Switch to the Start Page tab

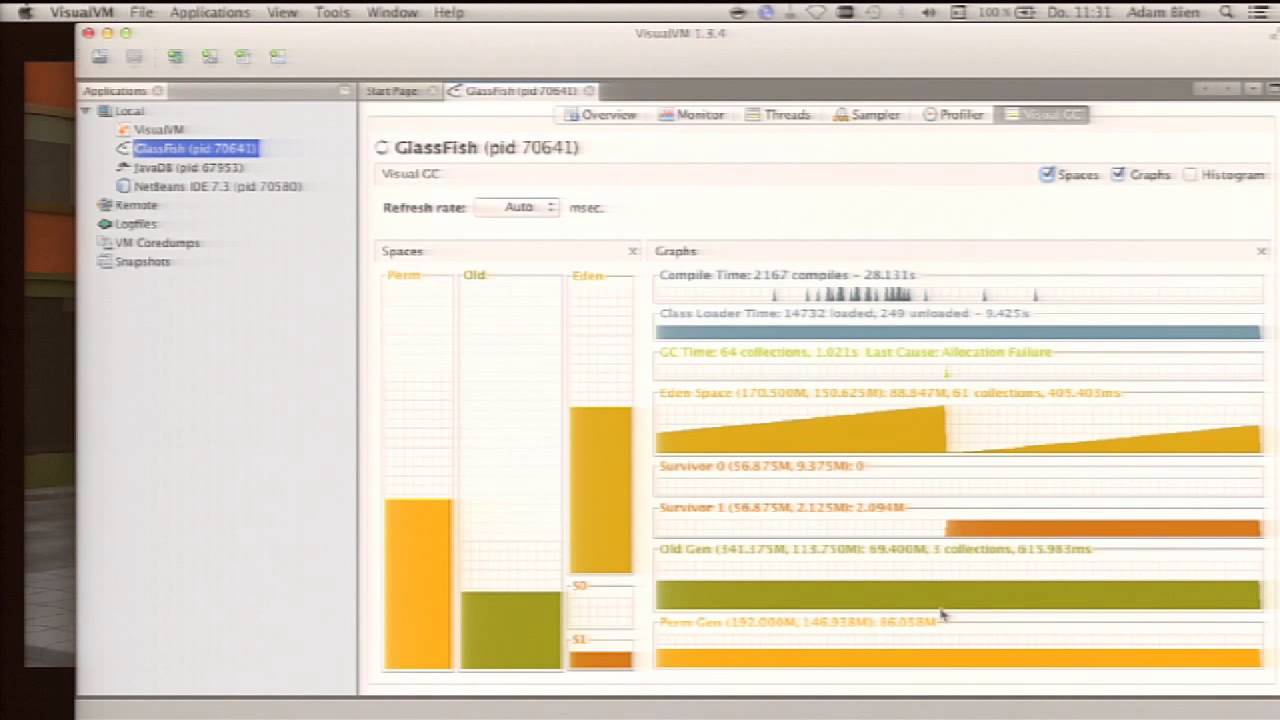[x=391, y=91]
